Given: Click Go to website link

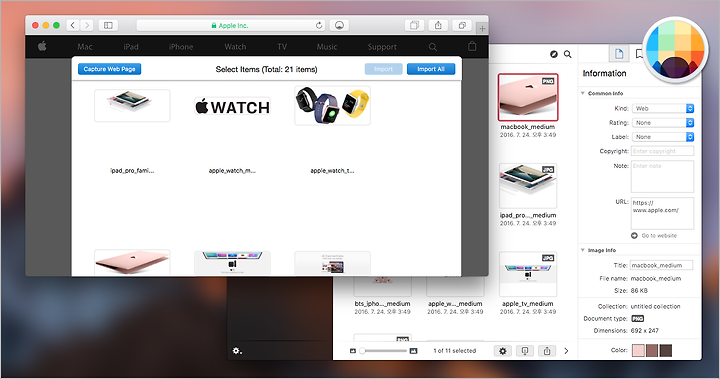Looking at the screenshot, I should [x=659, y=236].
